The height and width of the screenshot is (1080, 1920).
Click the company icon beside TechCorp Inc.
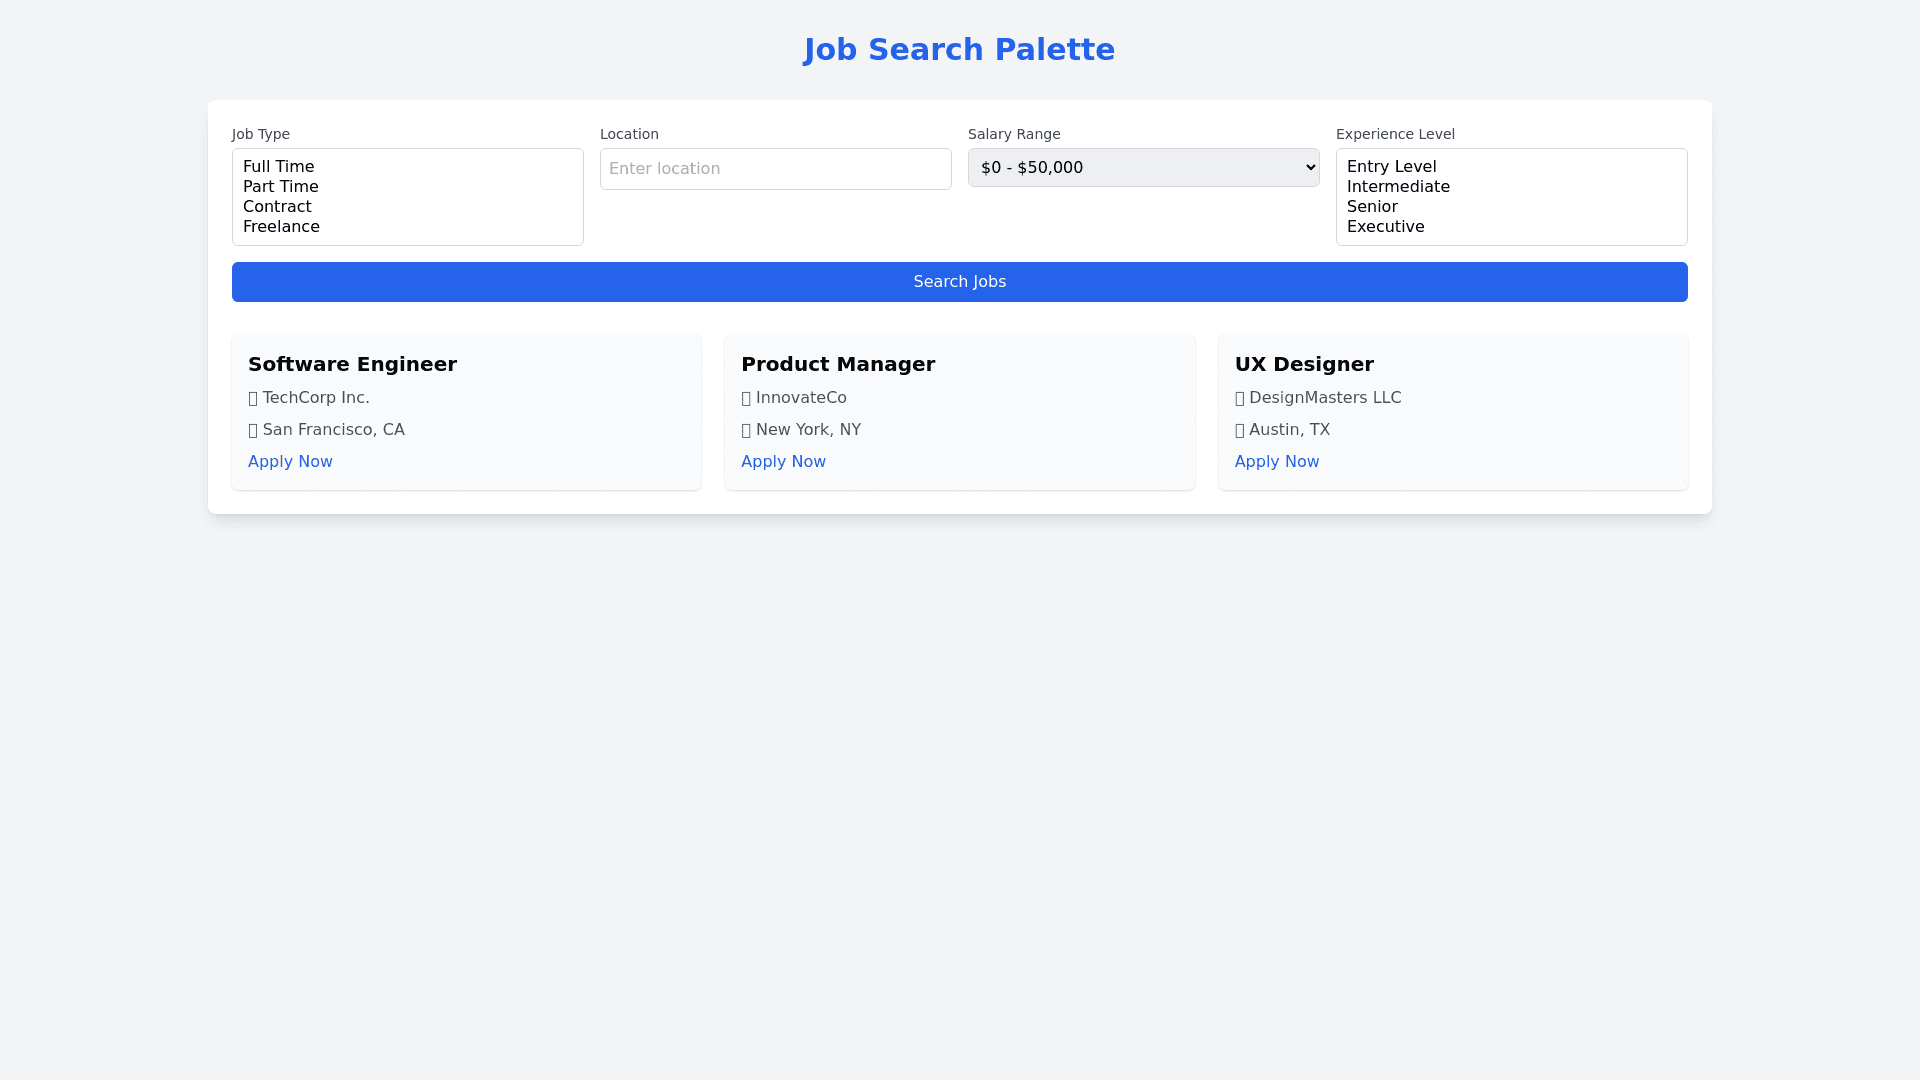(x=253, y=399)
